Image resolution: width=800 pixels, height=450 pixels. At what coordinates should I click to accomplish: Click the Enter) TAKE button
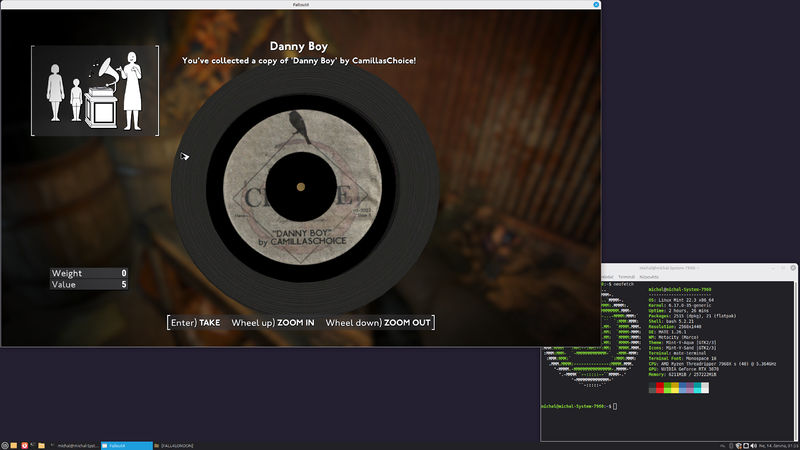click(x=195, y=322)
